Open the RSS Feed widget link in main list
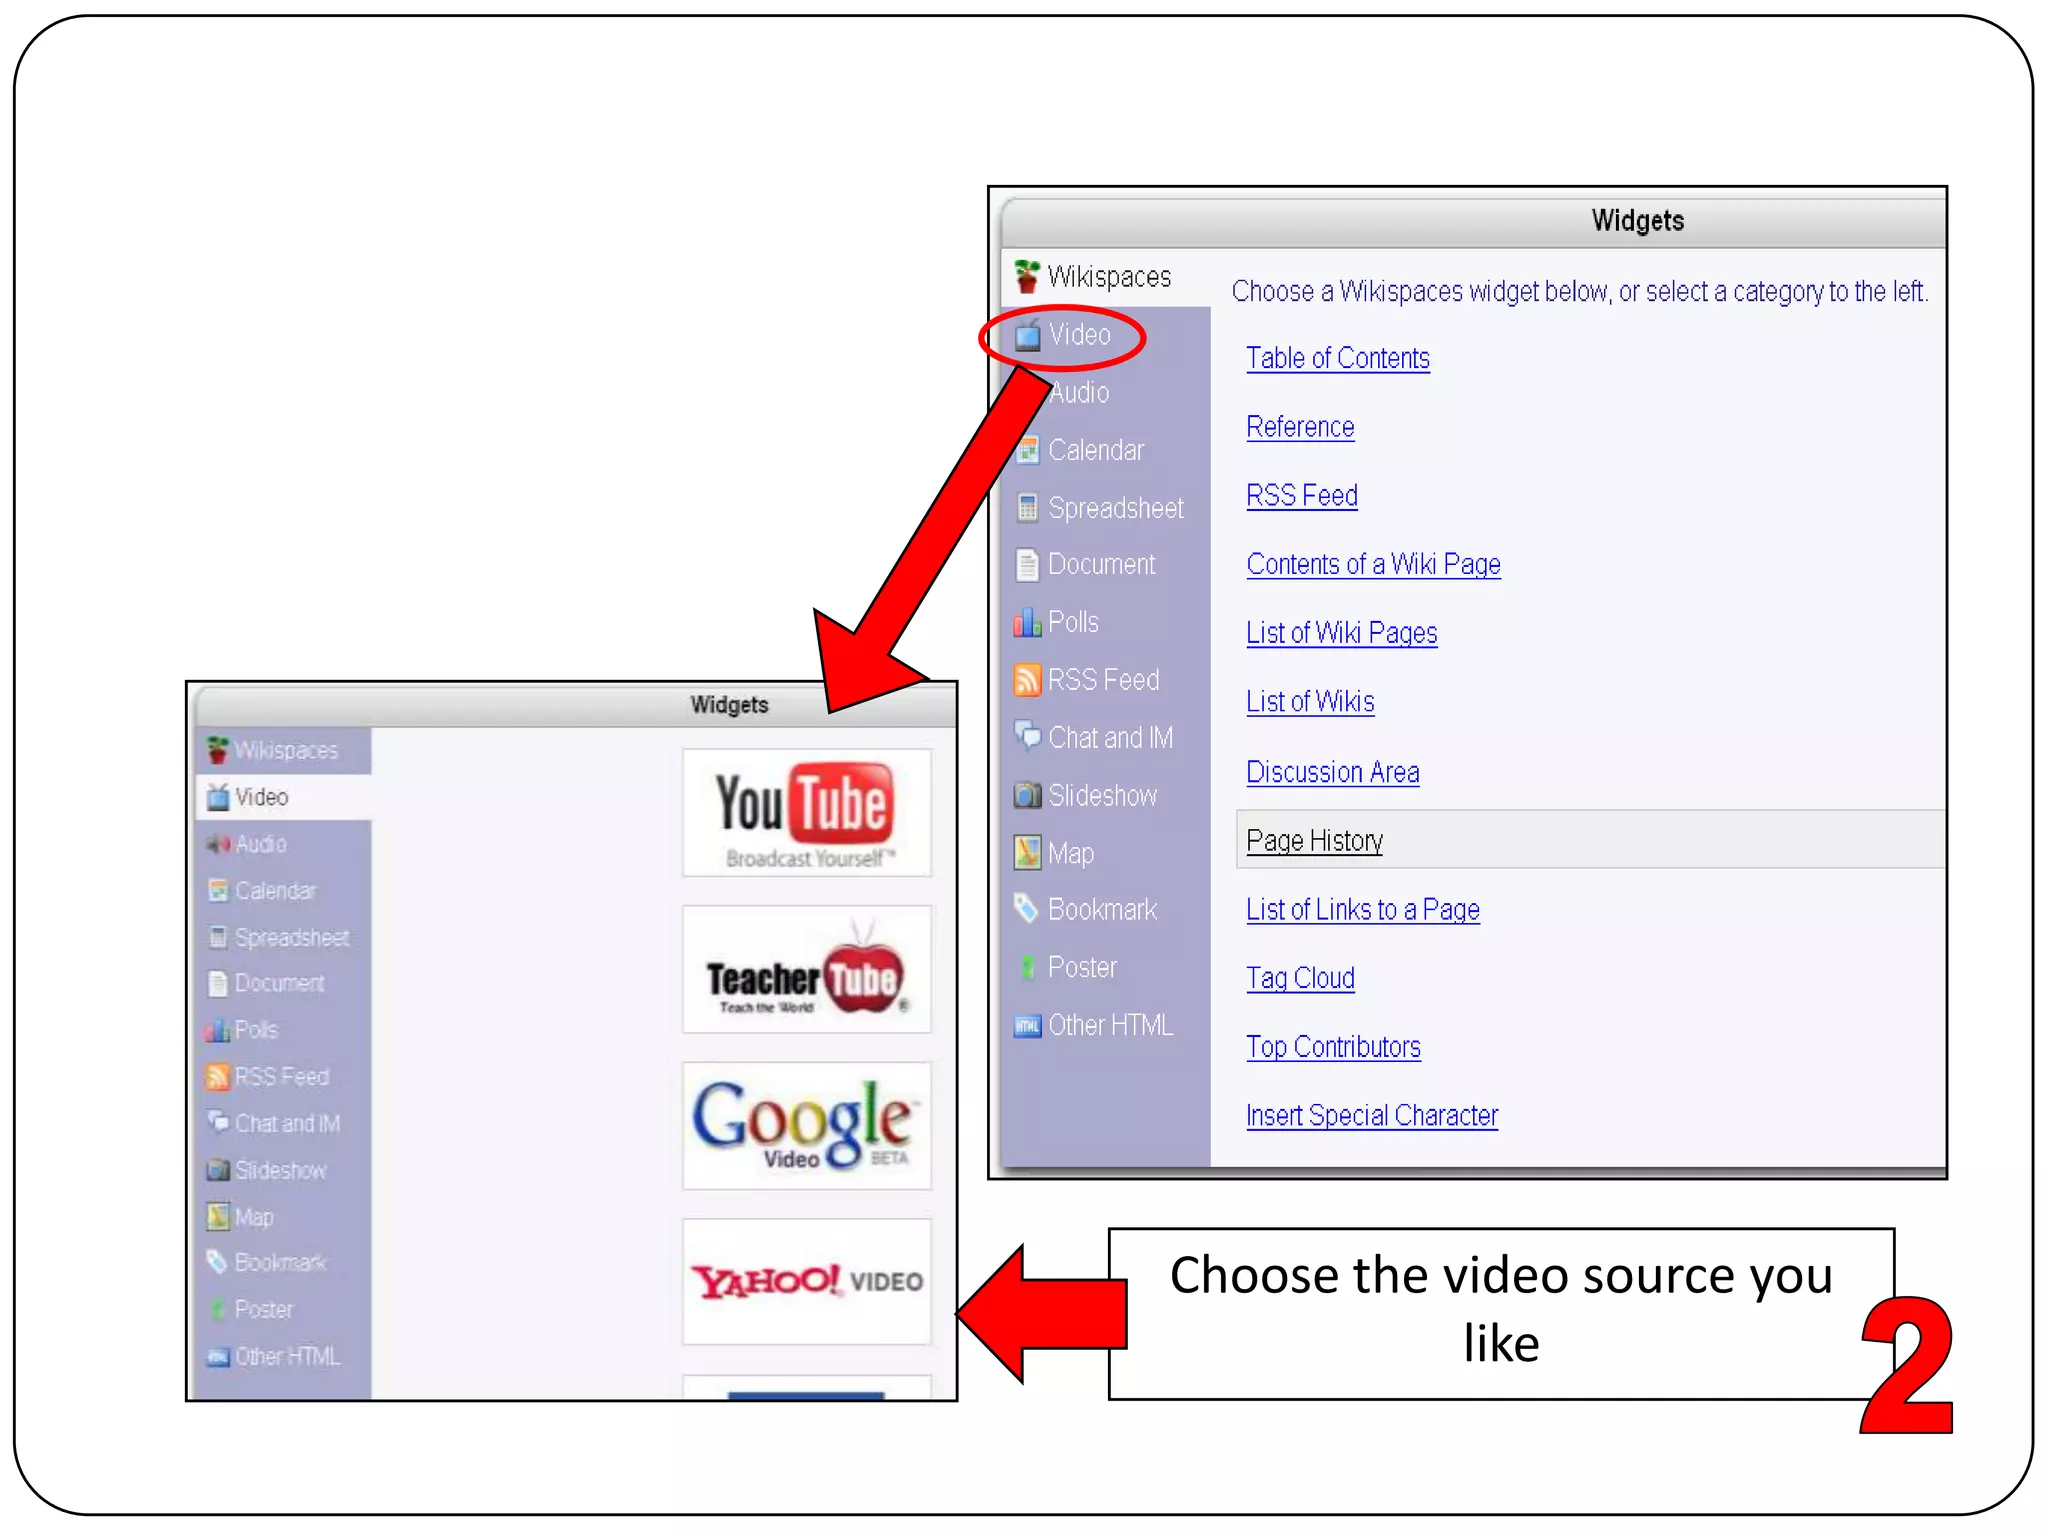This screenshot has height=1536, width=2048. tap(1302, 496)
